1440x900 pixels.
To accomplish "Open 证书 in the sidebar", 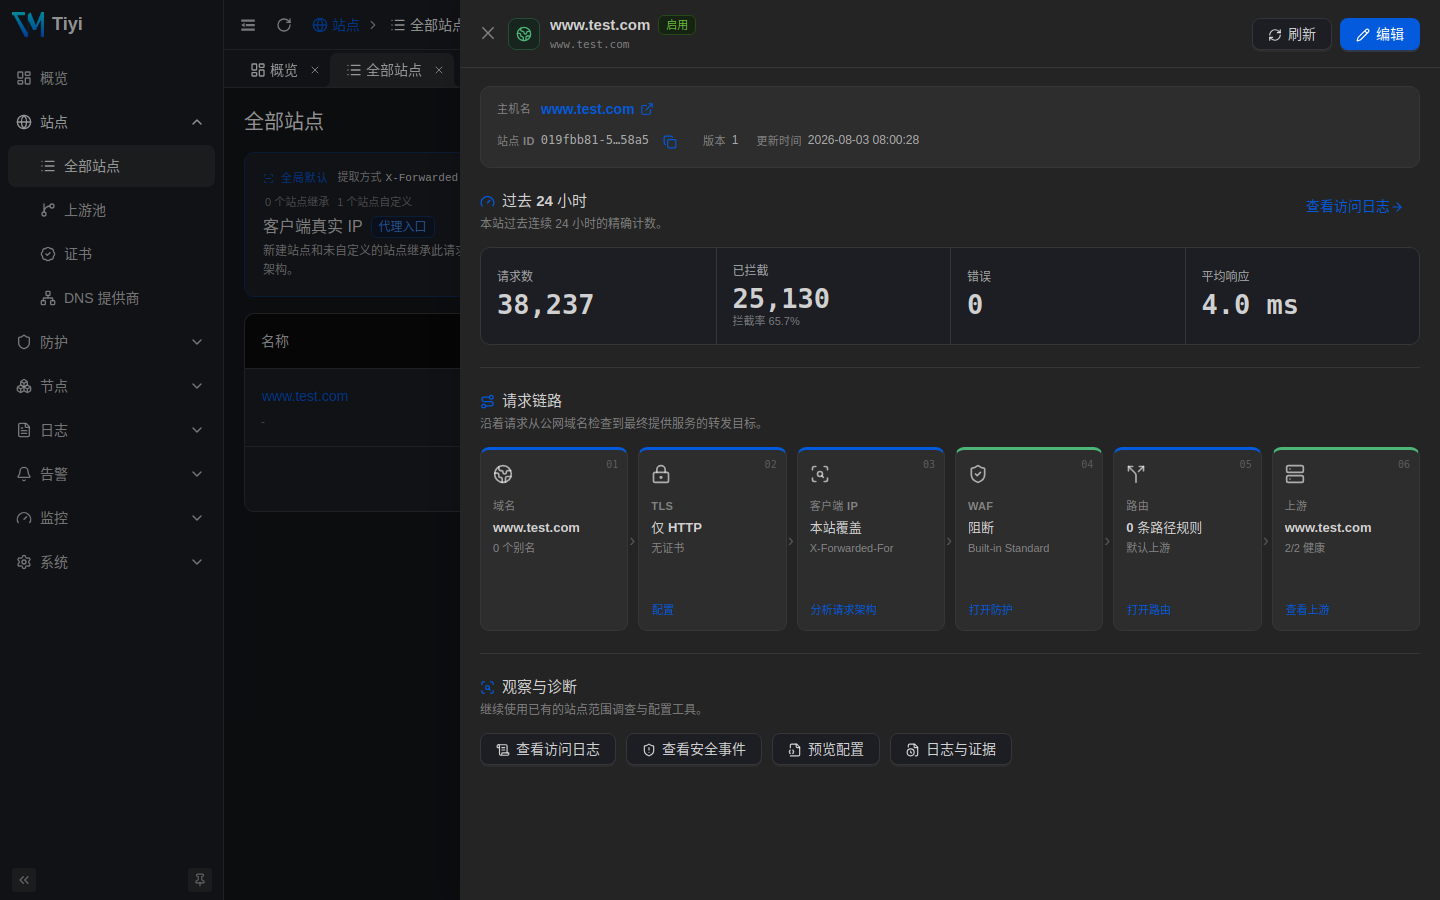I will click(111, 254).
